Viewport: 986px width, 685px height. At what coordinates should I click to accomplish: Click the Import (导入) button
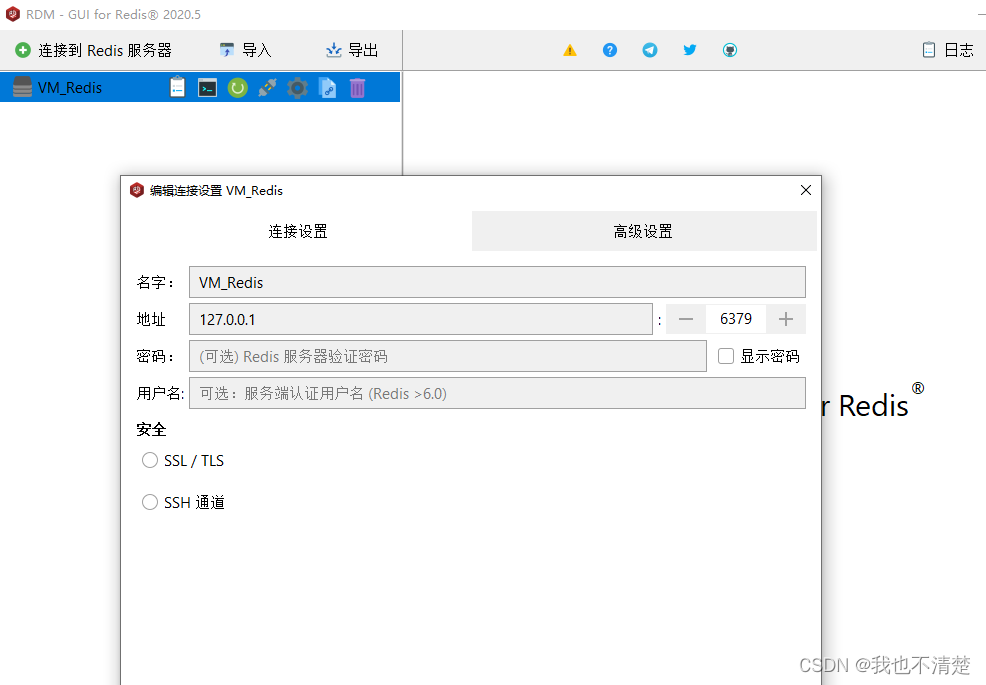tap(245, 50)
